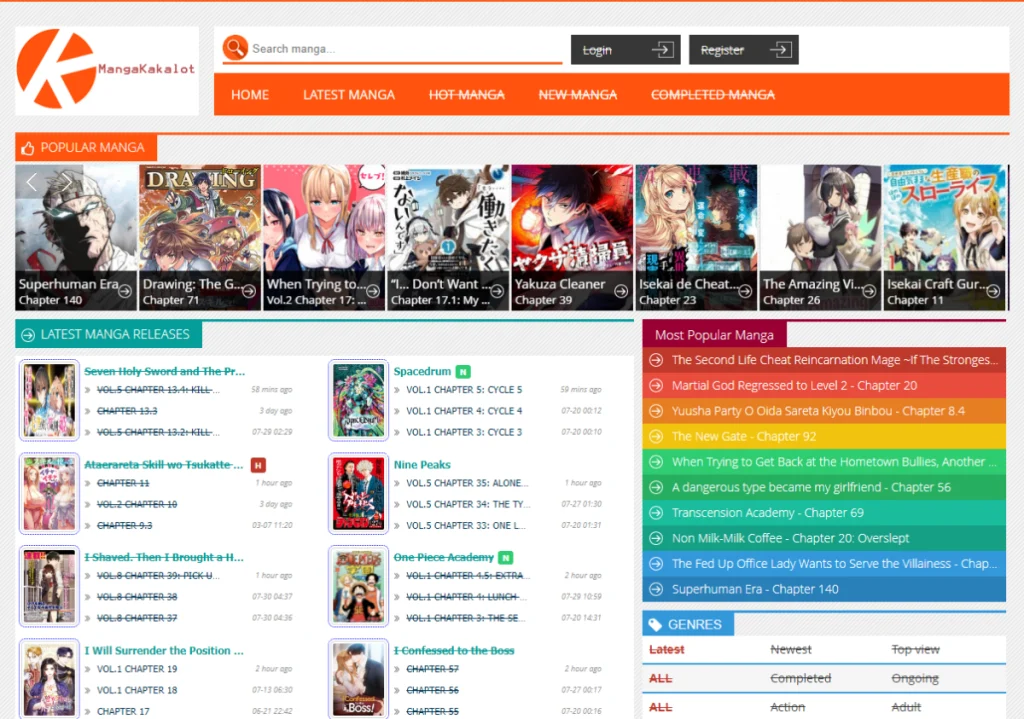The image size is (1024, 719).
Task: Open the HOT MANGA menu item
Action: tap(467, 95)
